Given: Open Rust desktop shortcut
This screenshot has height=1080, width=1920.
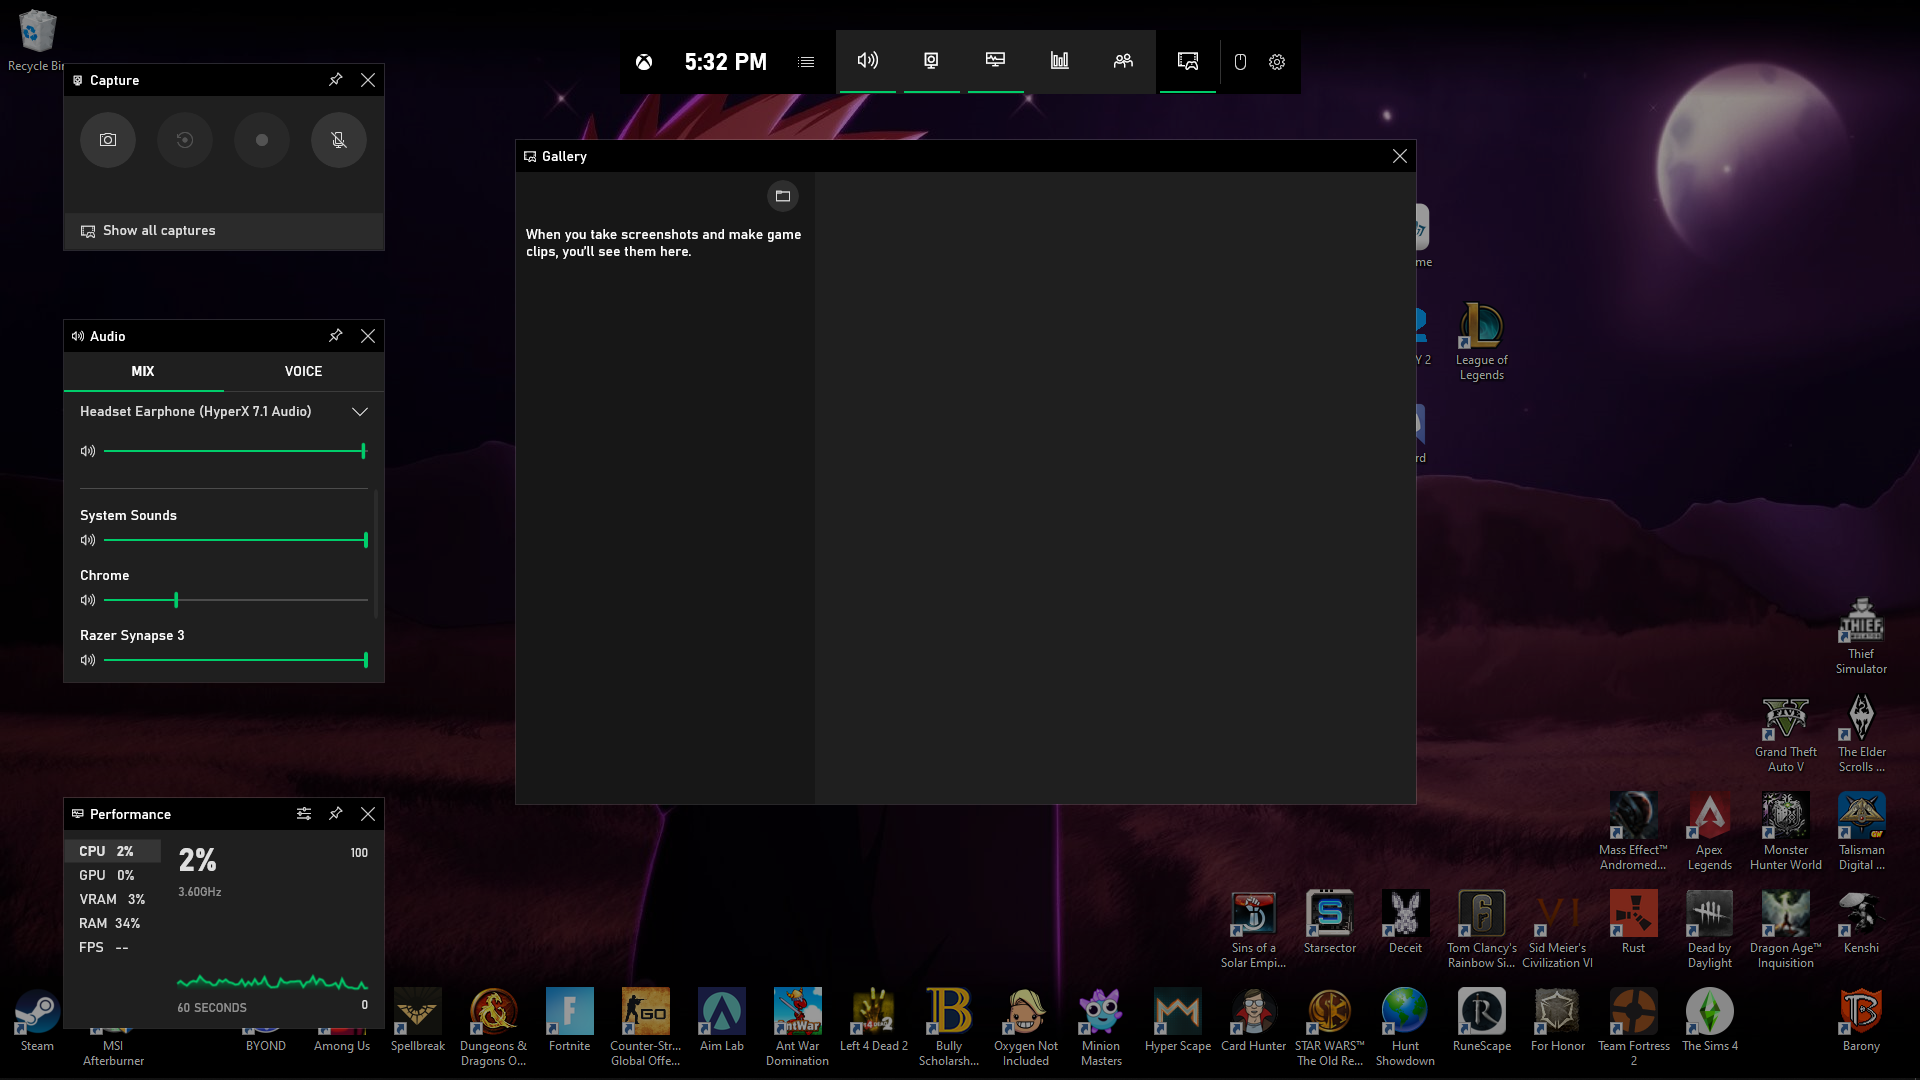Looking at the screenshot, I should [1633, 923].
